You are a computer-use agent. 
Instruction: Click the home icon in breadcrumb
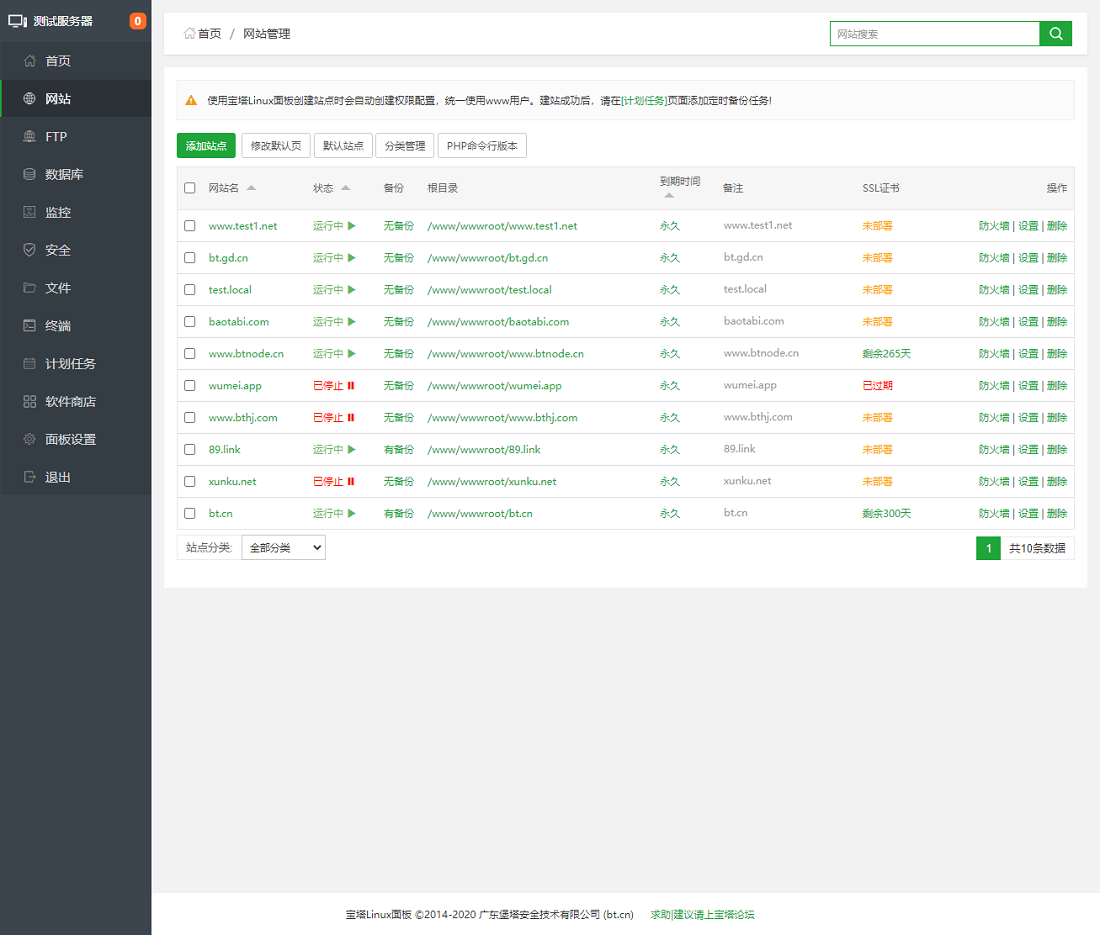189,34
